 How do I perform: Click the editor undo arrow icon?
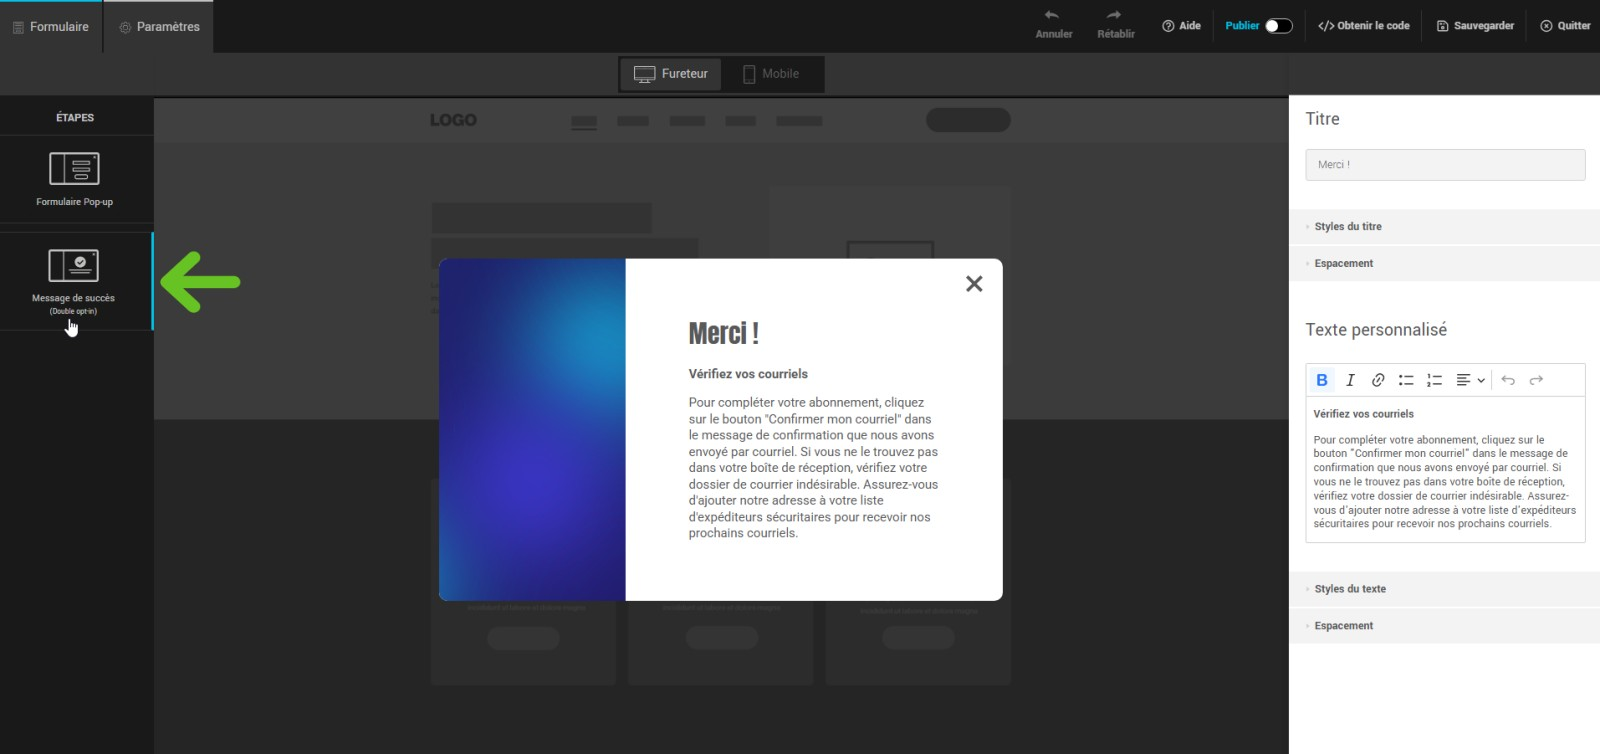click(1508, 380)
